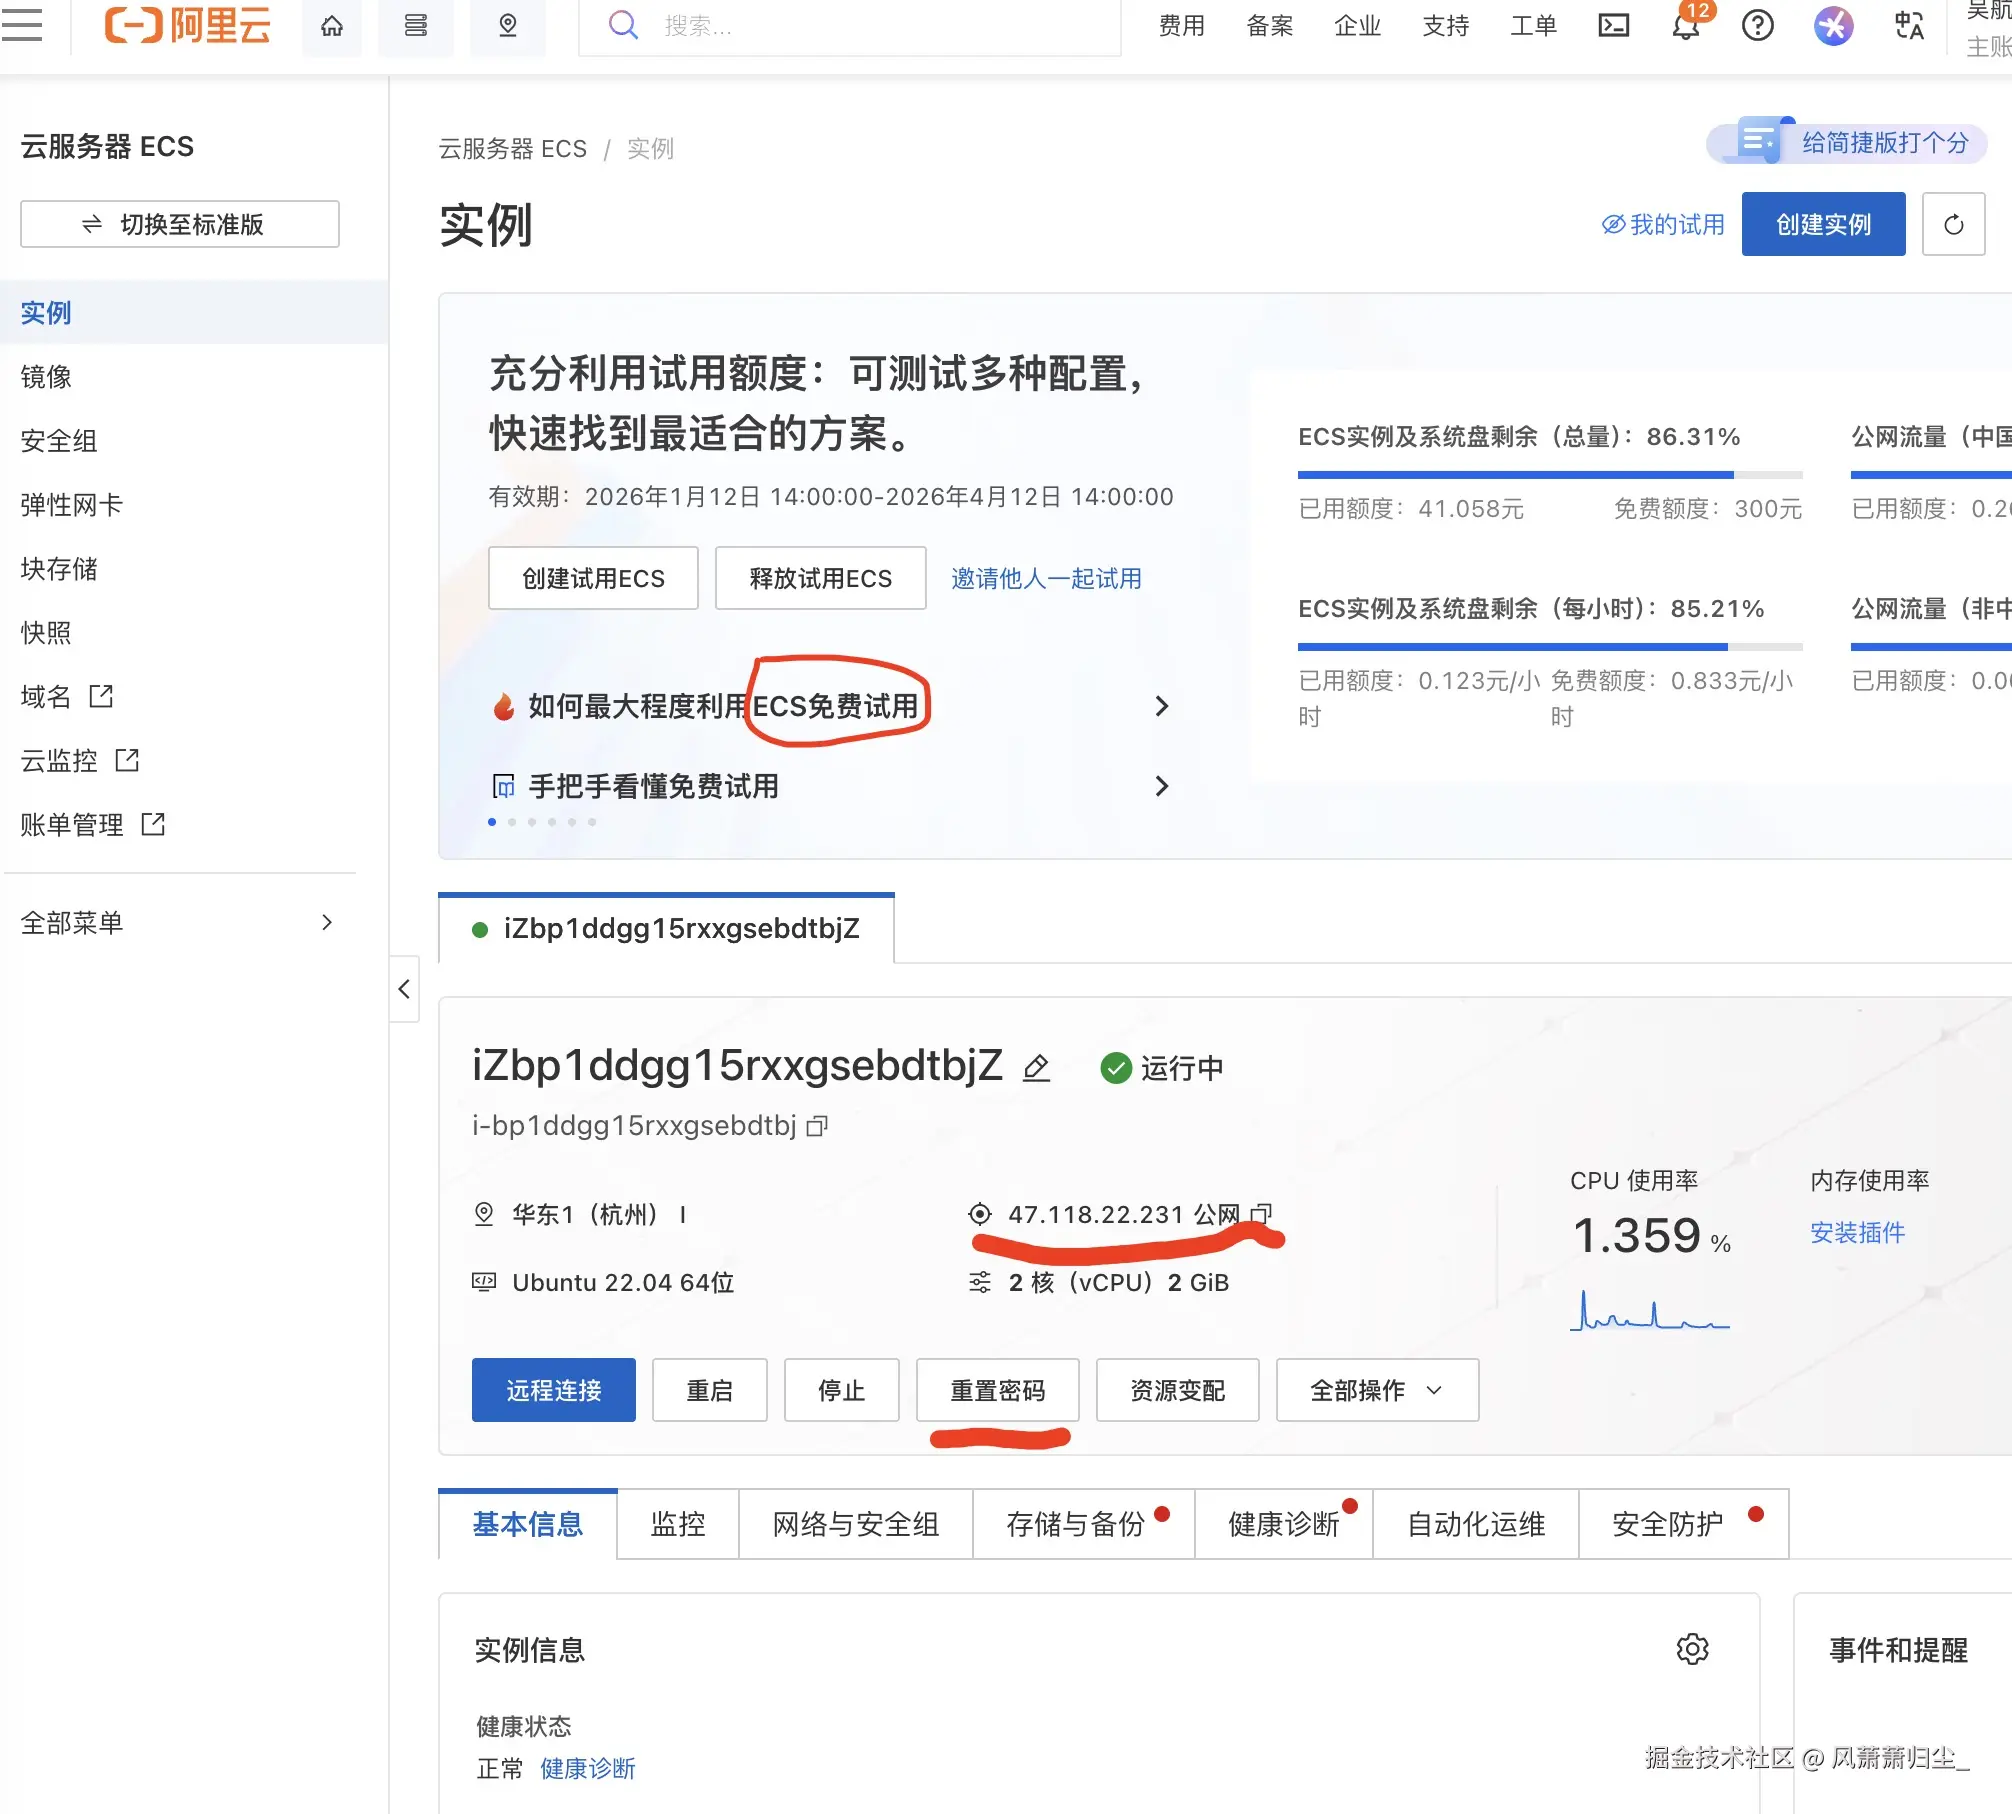This screenshot has height=1814, width=2012.
Task: Edit instance name with pencil icon
Action: tap(1036, 1068)
